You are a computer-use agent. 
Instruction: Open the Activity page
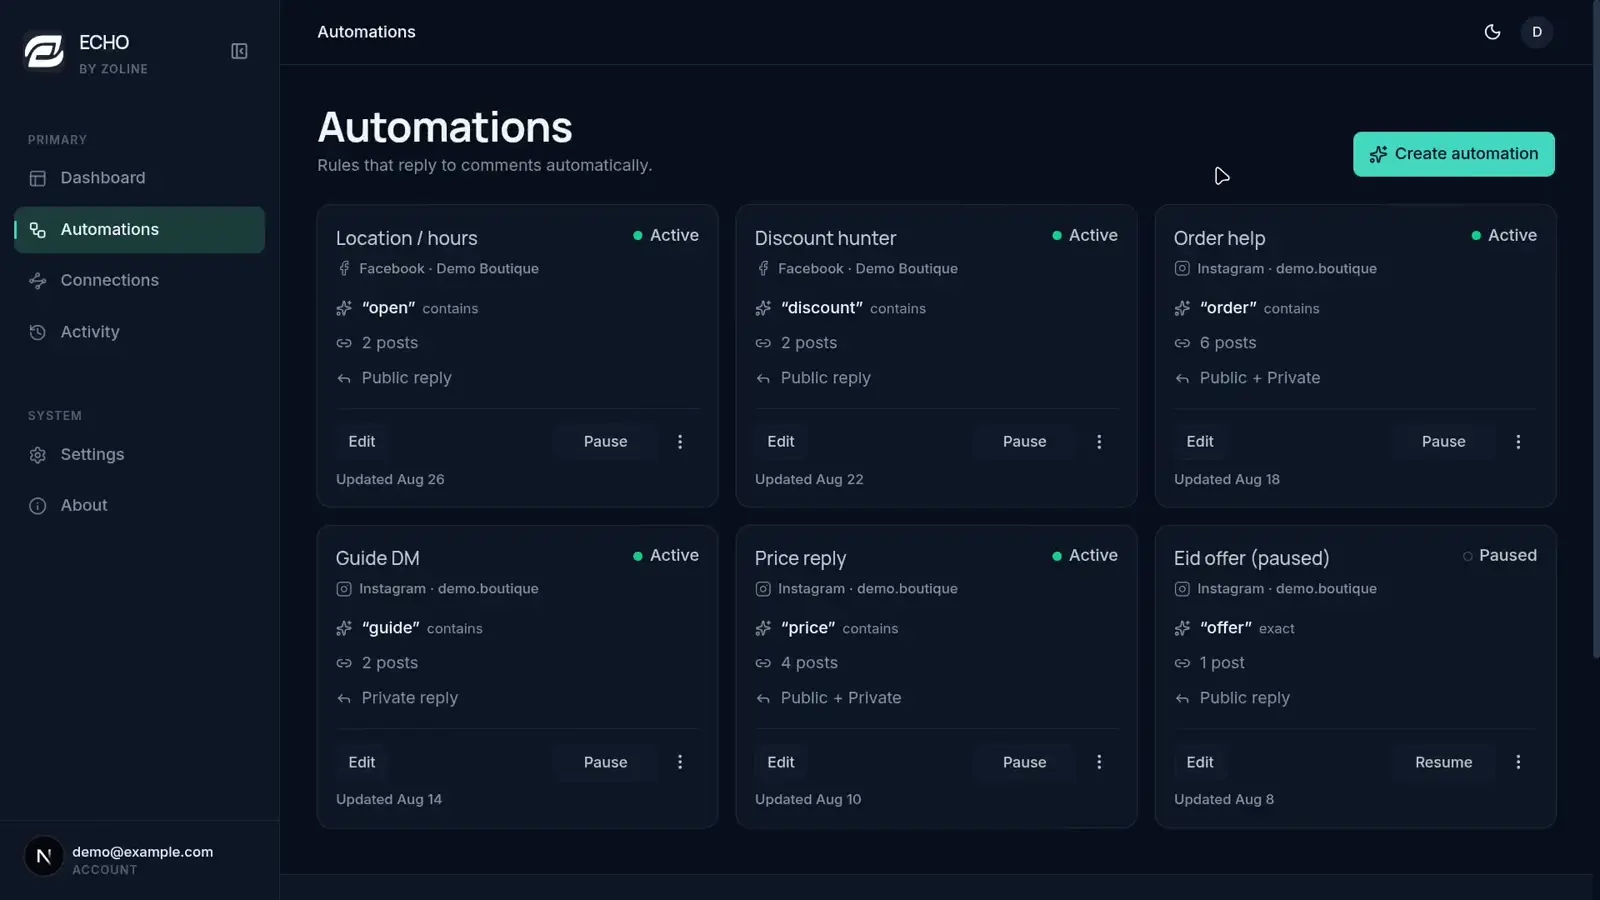pos(139,332)
